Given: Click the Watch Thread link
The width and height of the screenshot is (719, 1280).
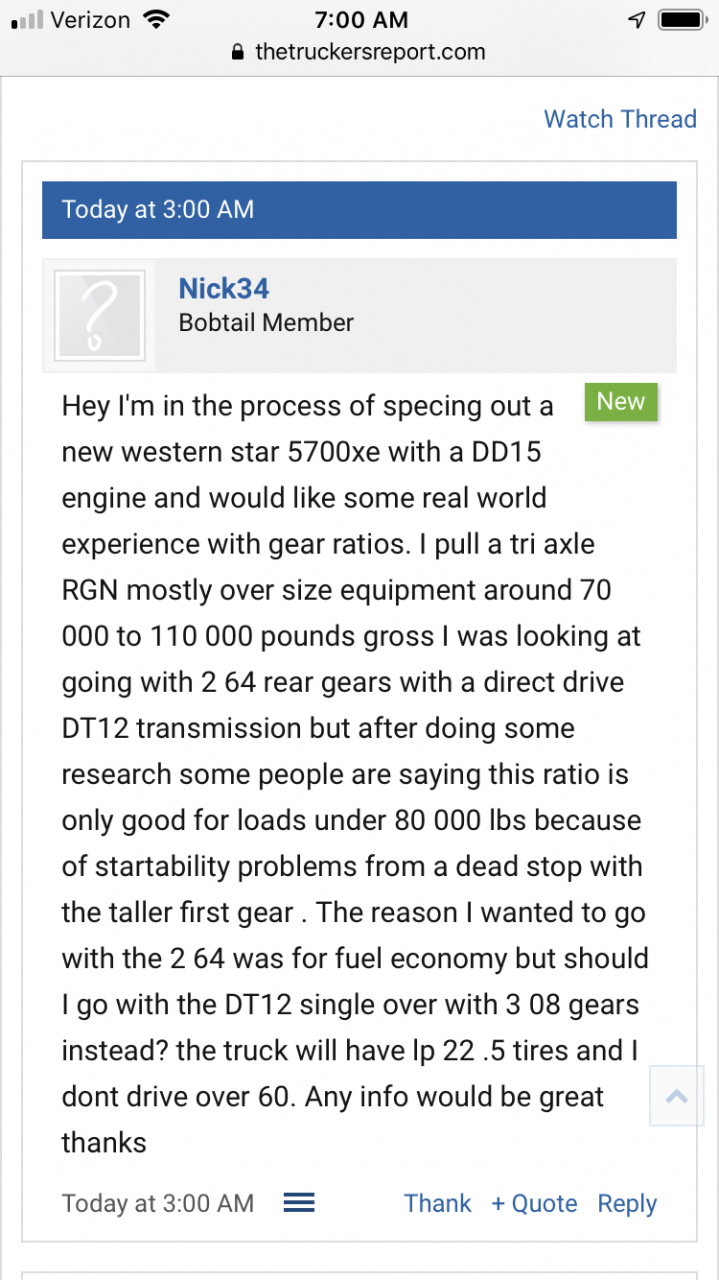Looking at the screenshot, I should [x=620, y=119].
